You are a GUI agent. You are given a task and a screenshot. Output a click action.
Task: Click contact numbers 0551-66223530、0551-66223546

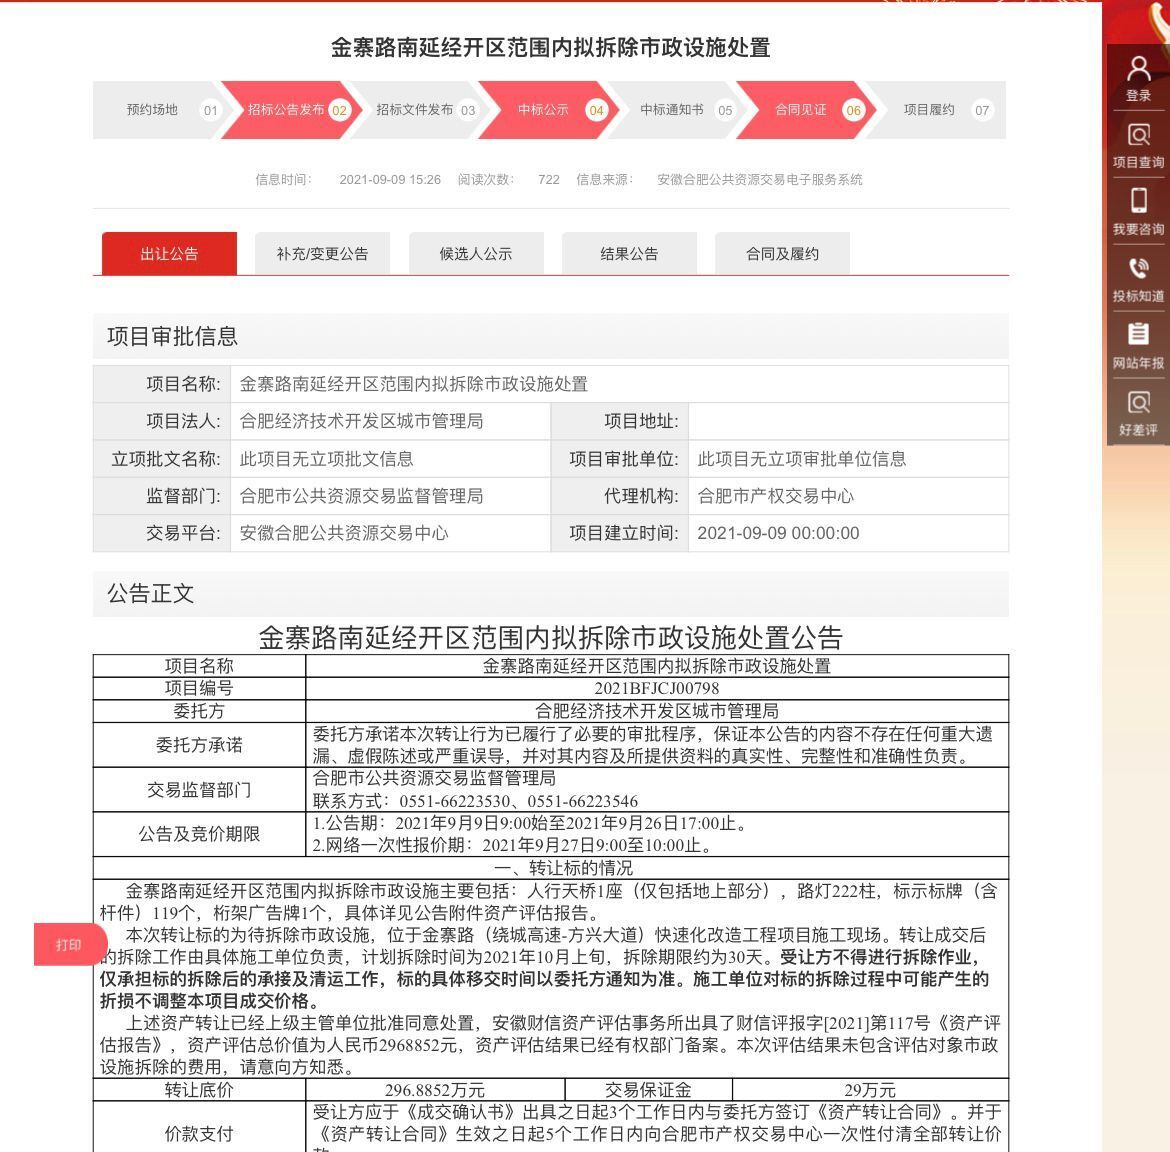point(519,801)
